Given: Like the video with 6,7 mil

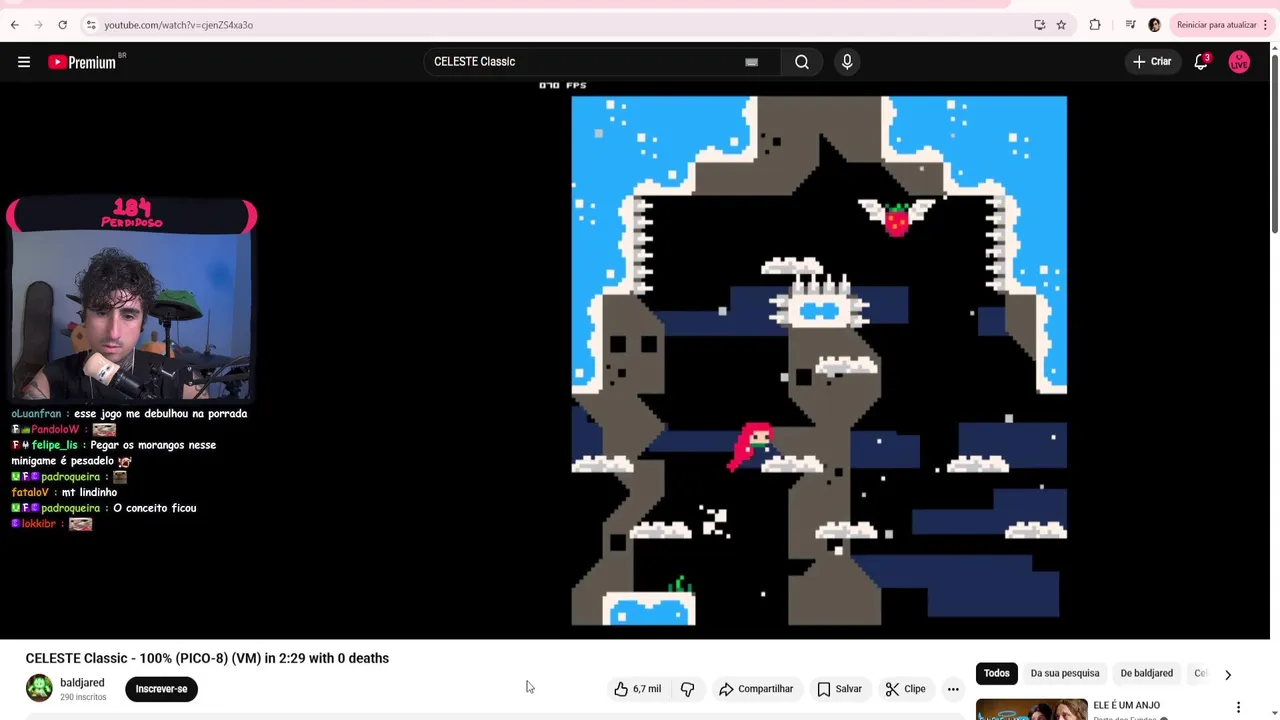Looking at the screenshot, I should (638, 689).
